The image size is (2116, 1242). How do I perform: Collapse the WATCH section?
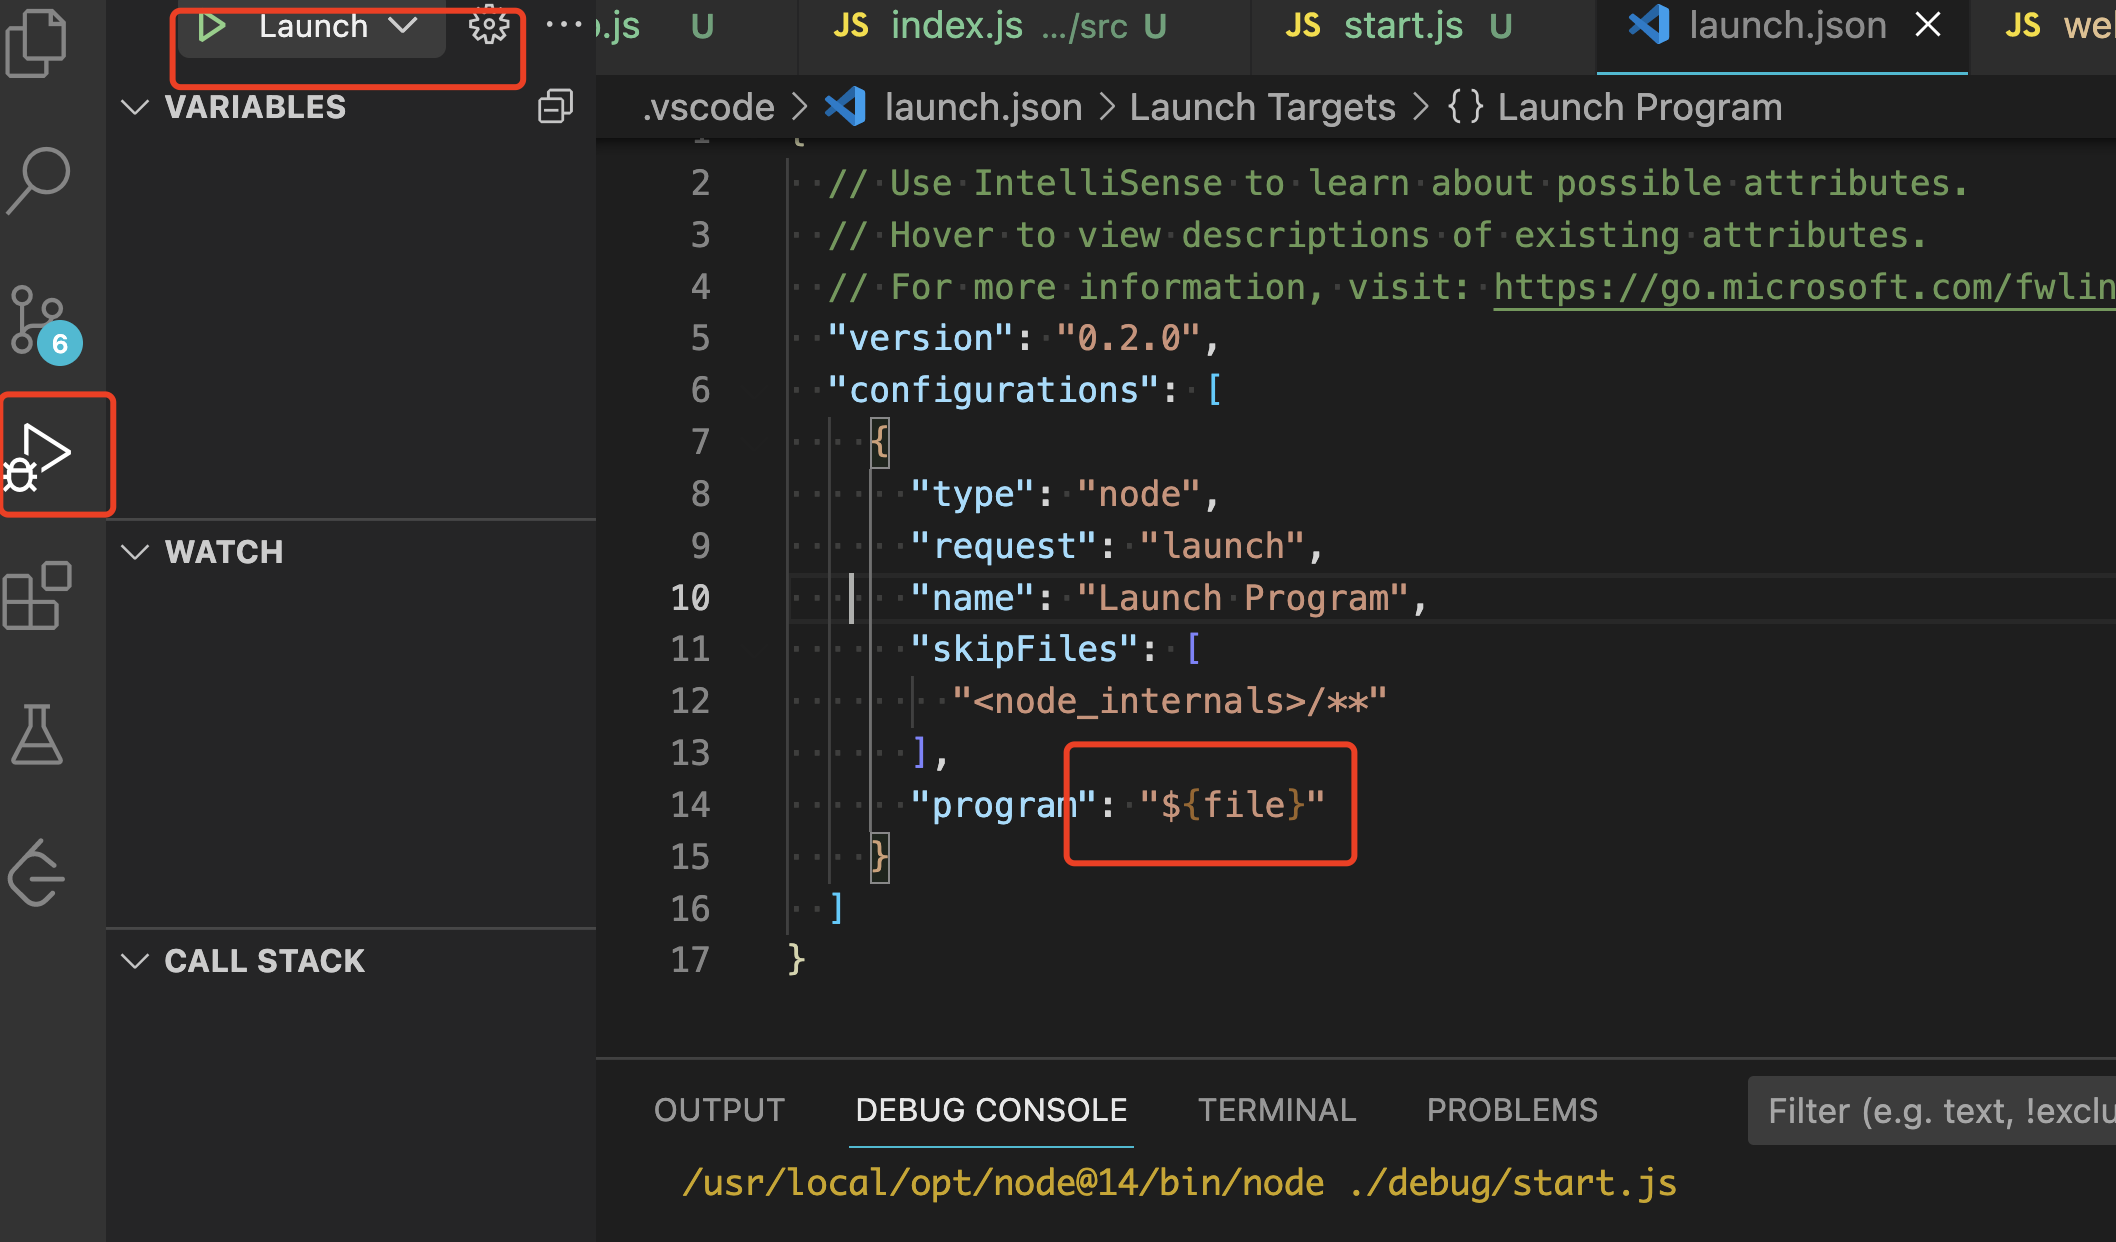(135, 552)
